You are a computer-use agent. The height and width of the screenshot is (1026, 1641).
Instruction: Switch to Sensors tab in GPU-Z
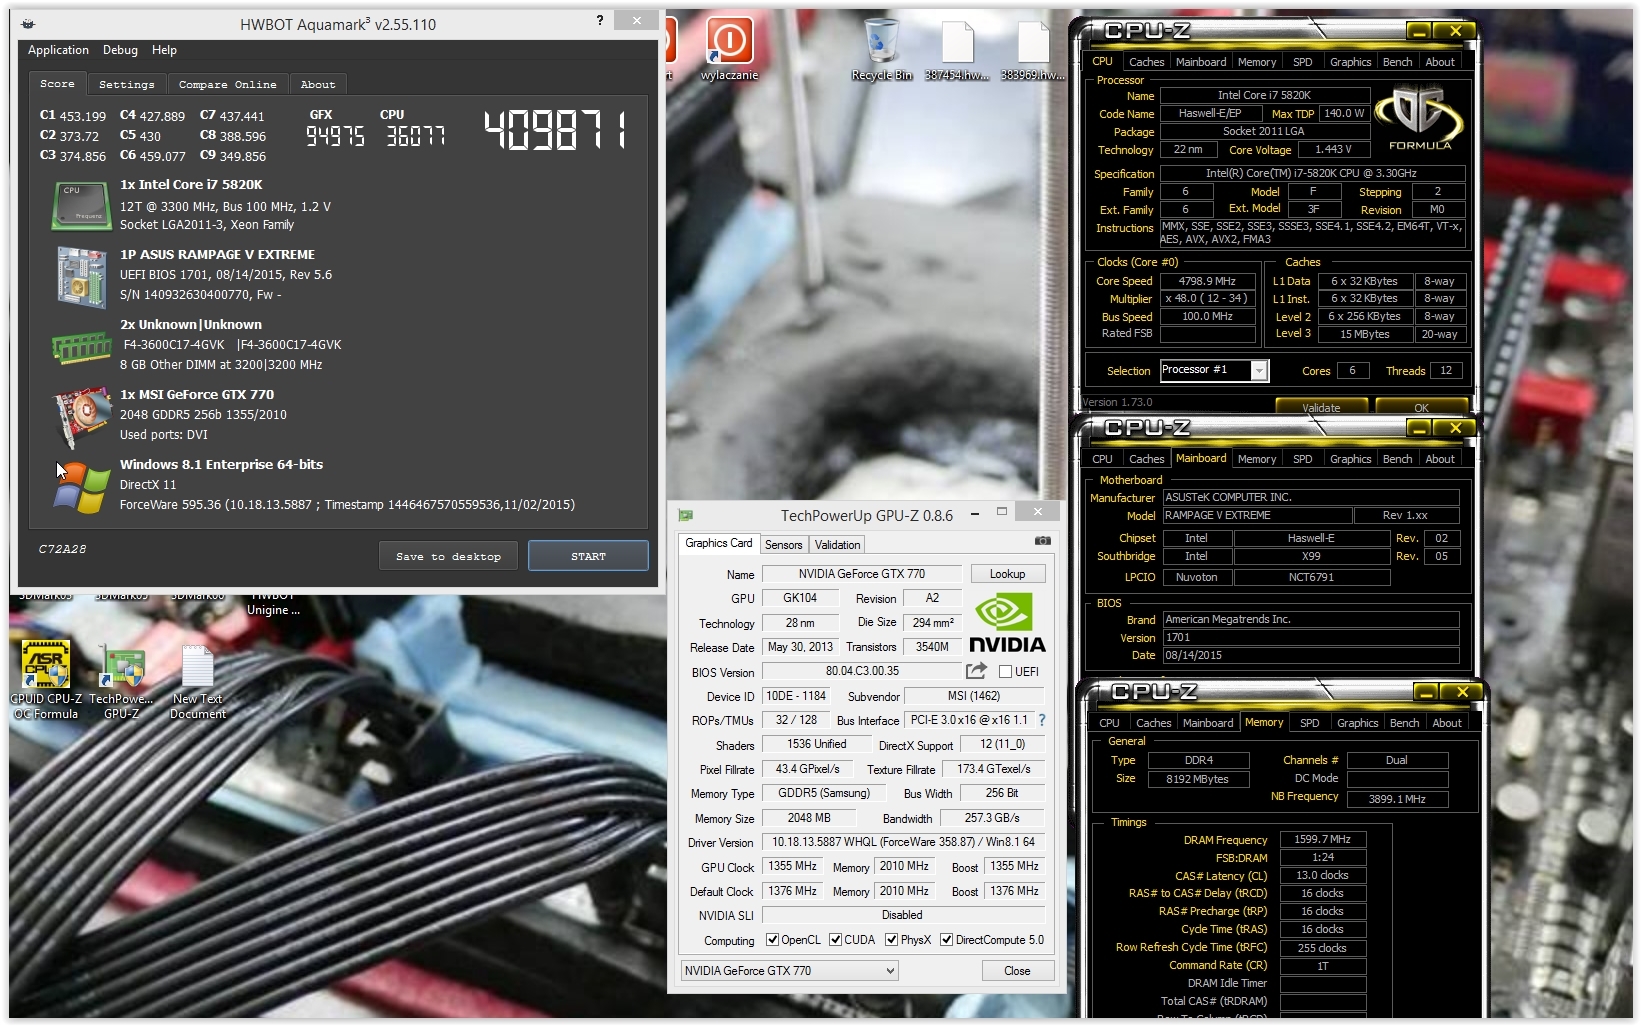pos(783,545)
